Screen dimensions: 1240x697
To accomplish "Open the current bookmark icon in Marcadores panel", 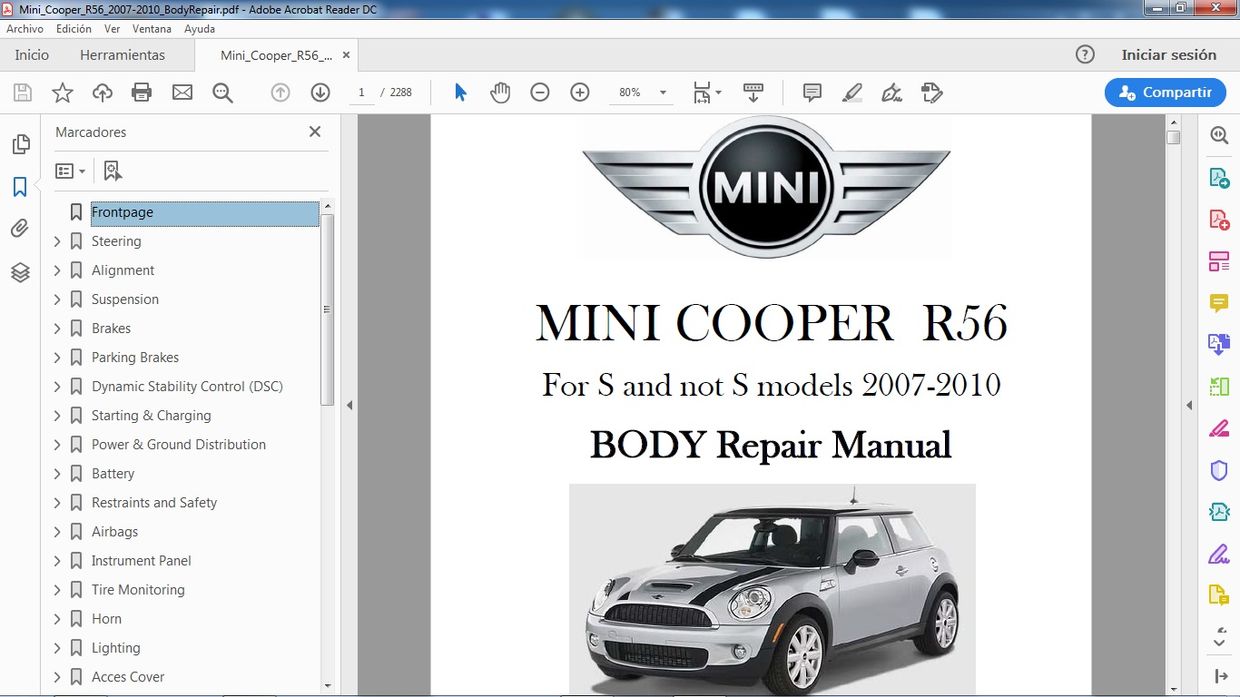I will 112,170.
